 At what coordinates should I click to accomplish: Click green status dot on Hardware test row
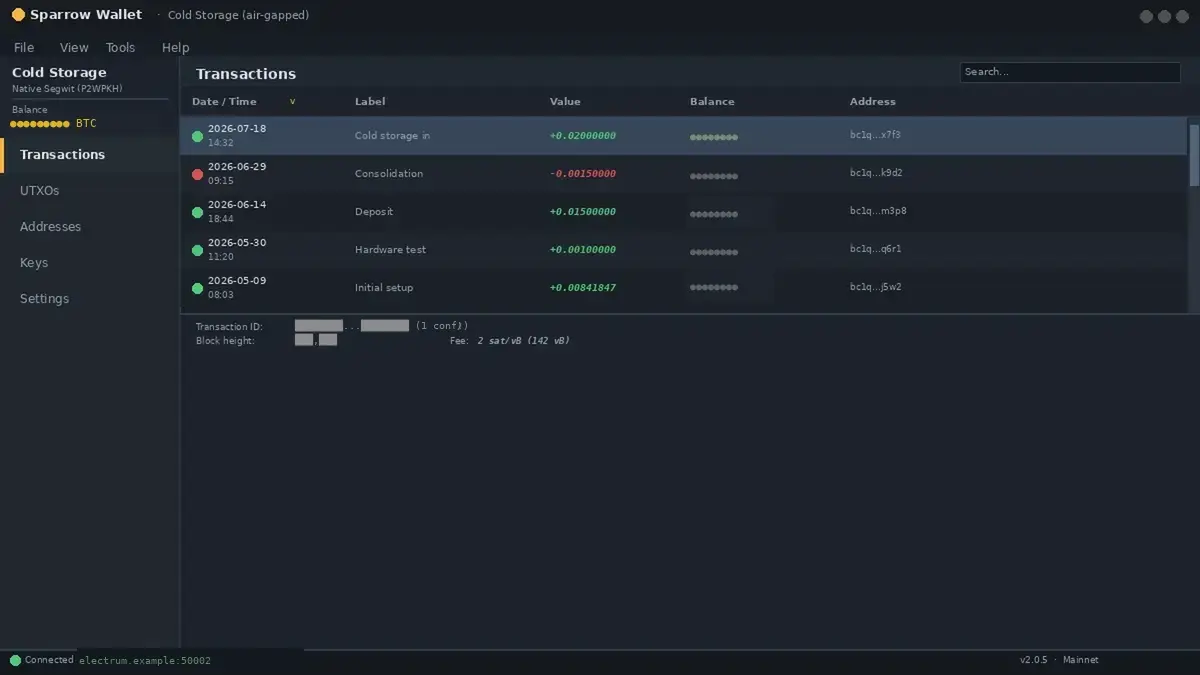[198, 250]
